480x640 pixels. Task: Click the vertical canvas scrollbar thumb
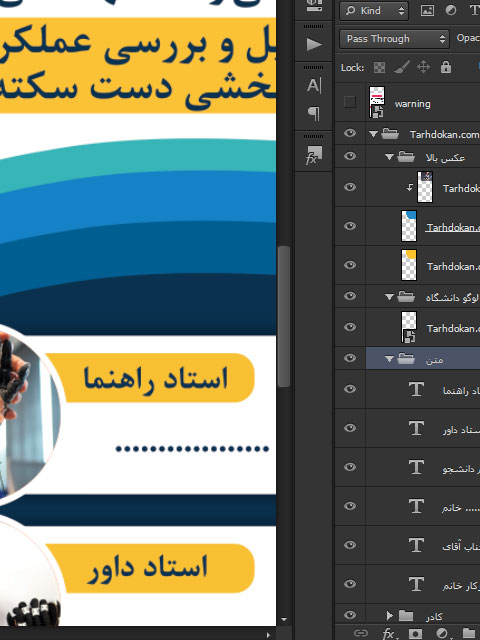(284, 316)
